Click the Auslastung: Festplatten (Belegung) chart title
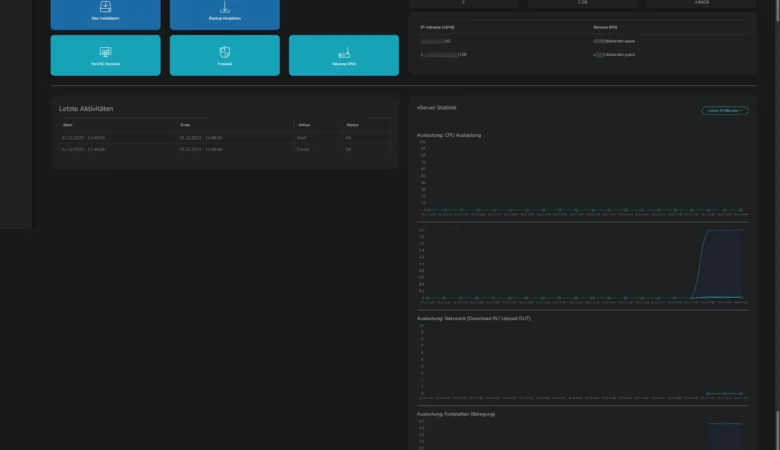Image resolution: width=780 pixels, height=450 pixels. pyautogui.click(x=456, y=414)
